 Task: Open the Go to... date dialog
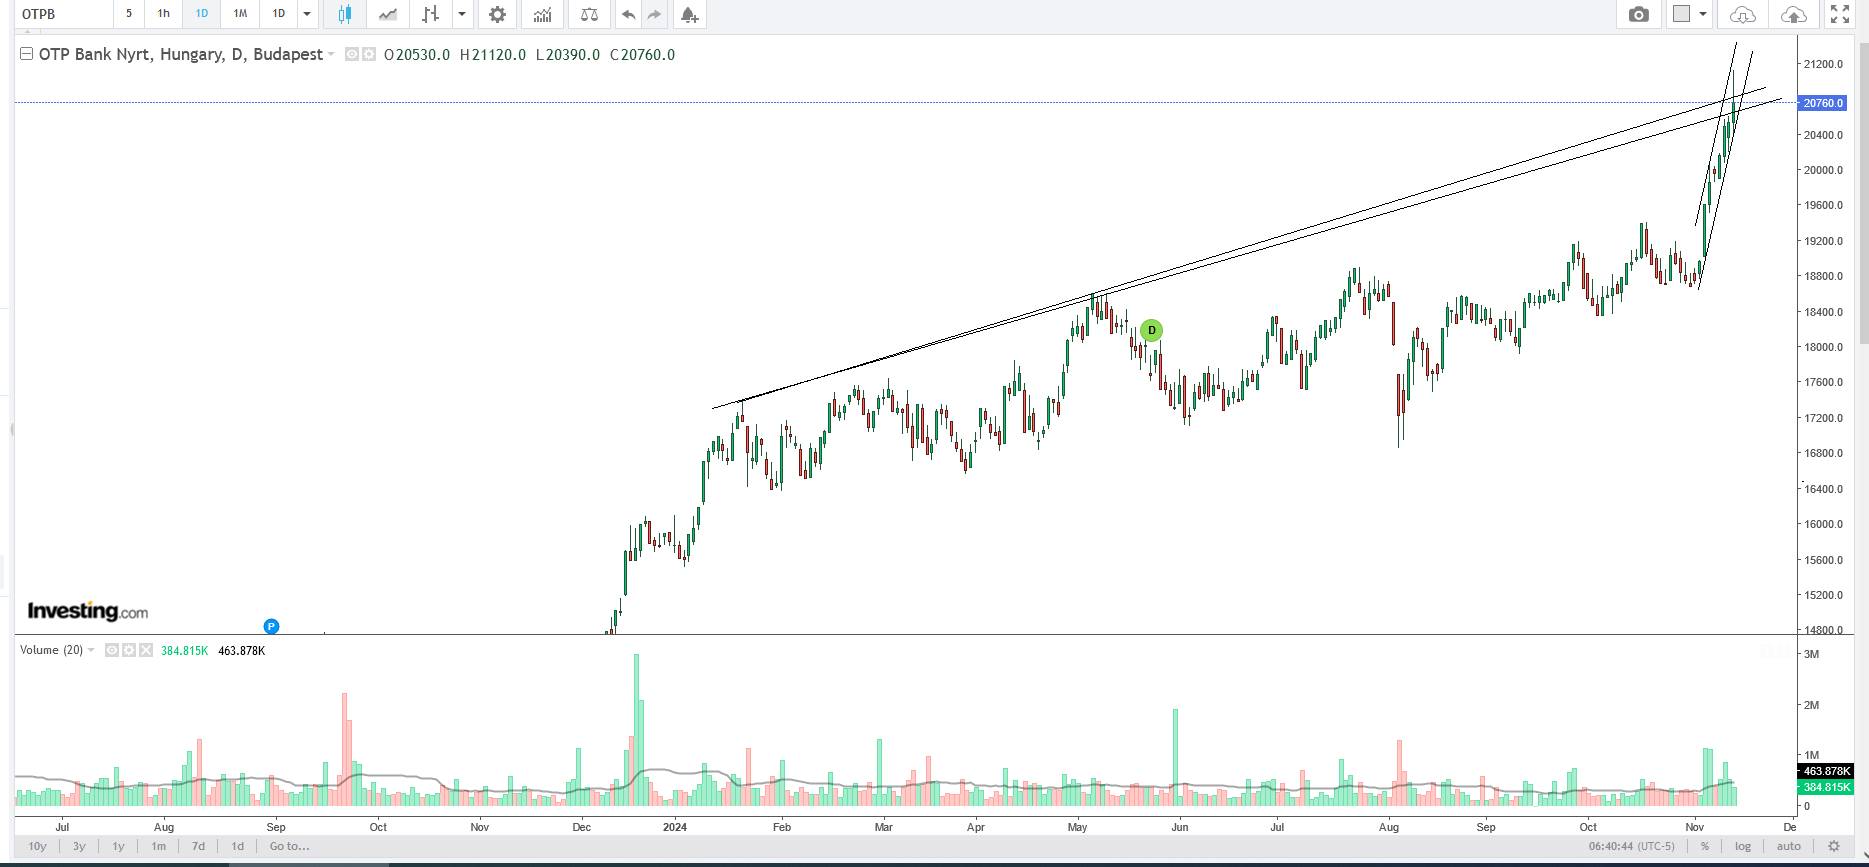coord(289,846)
